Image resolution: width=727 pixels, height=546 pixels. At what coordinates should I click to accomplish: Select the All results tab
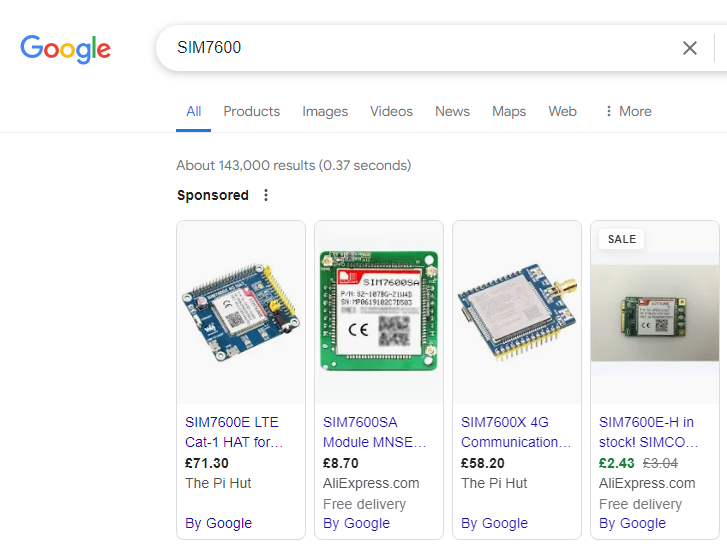tap(194, 111)
